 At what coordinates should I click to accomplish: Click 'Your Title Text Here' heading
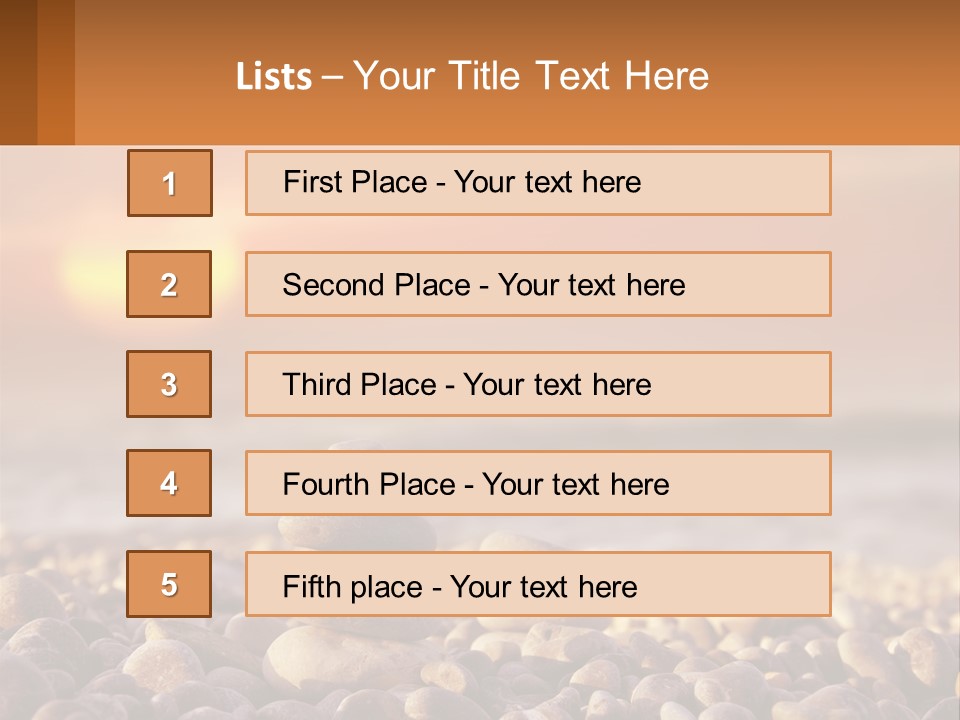[531, 76]
